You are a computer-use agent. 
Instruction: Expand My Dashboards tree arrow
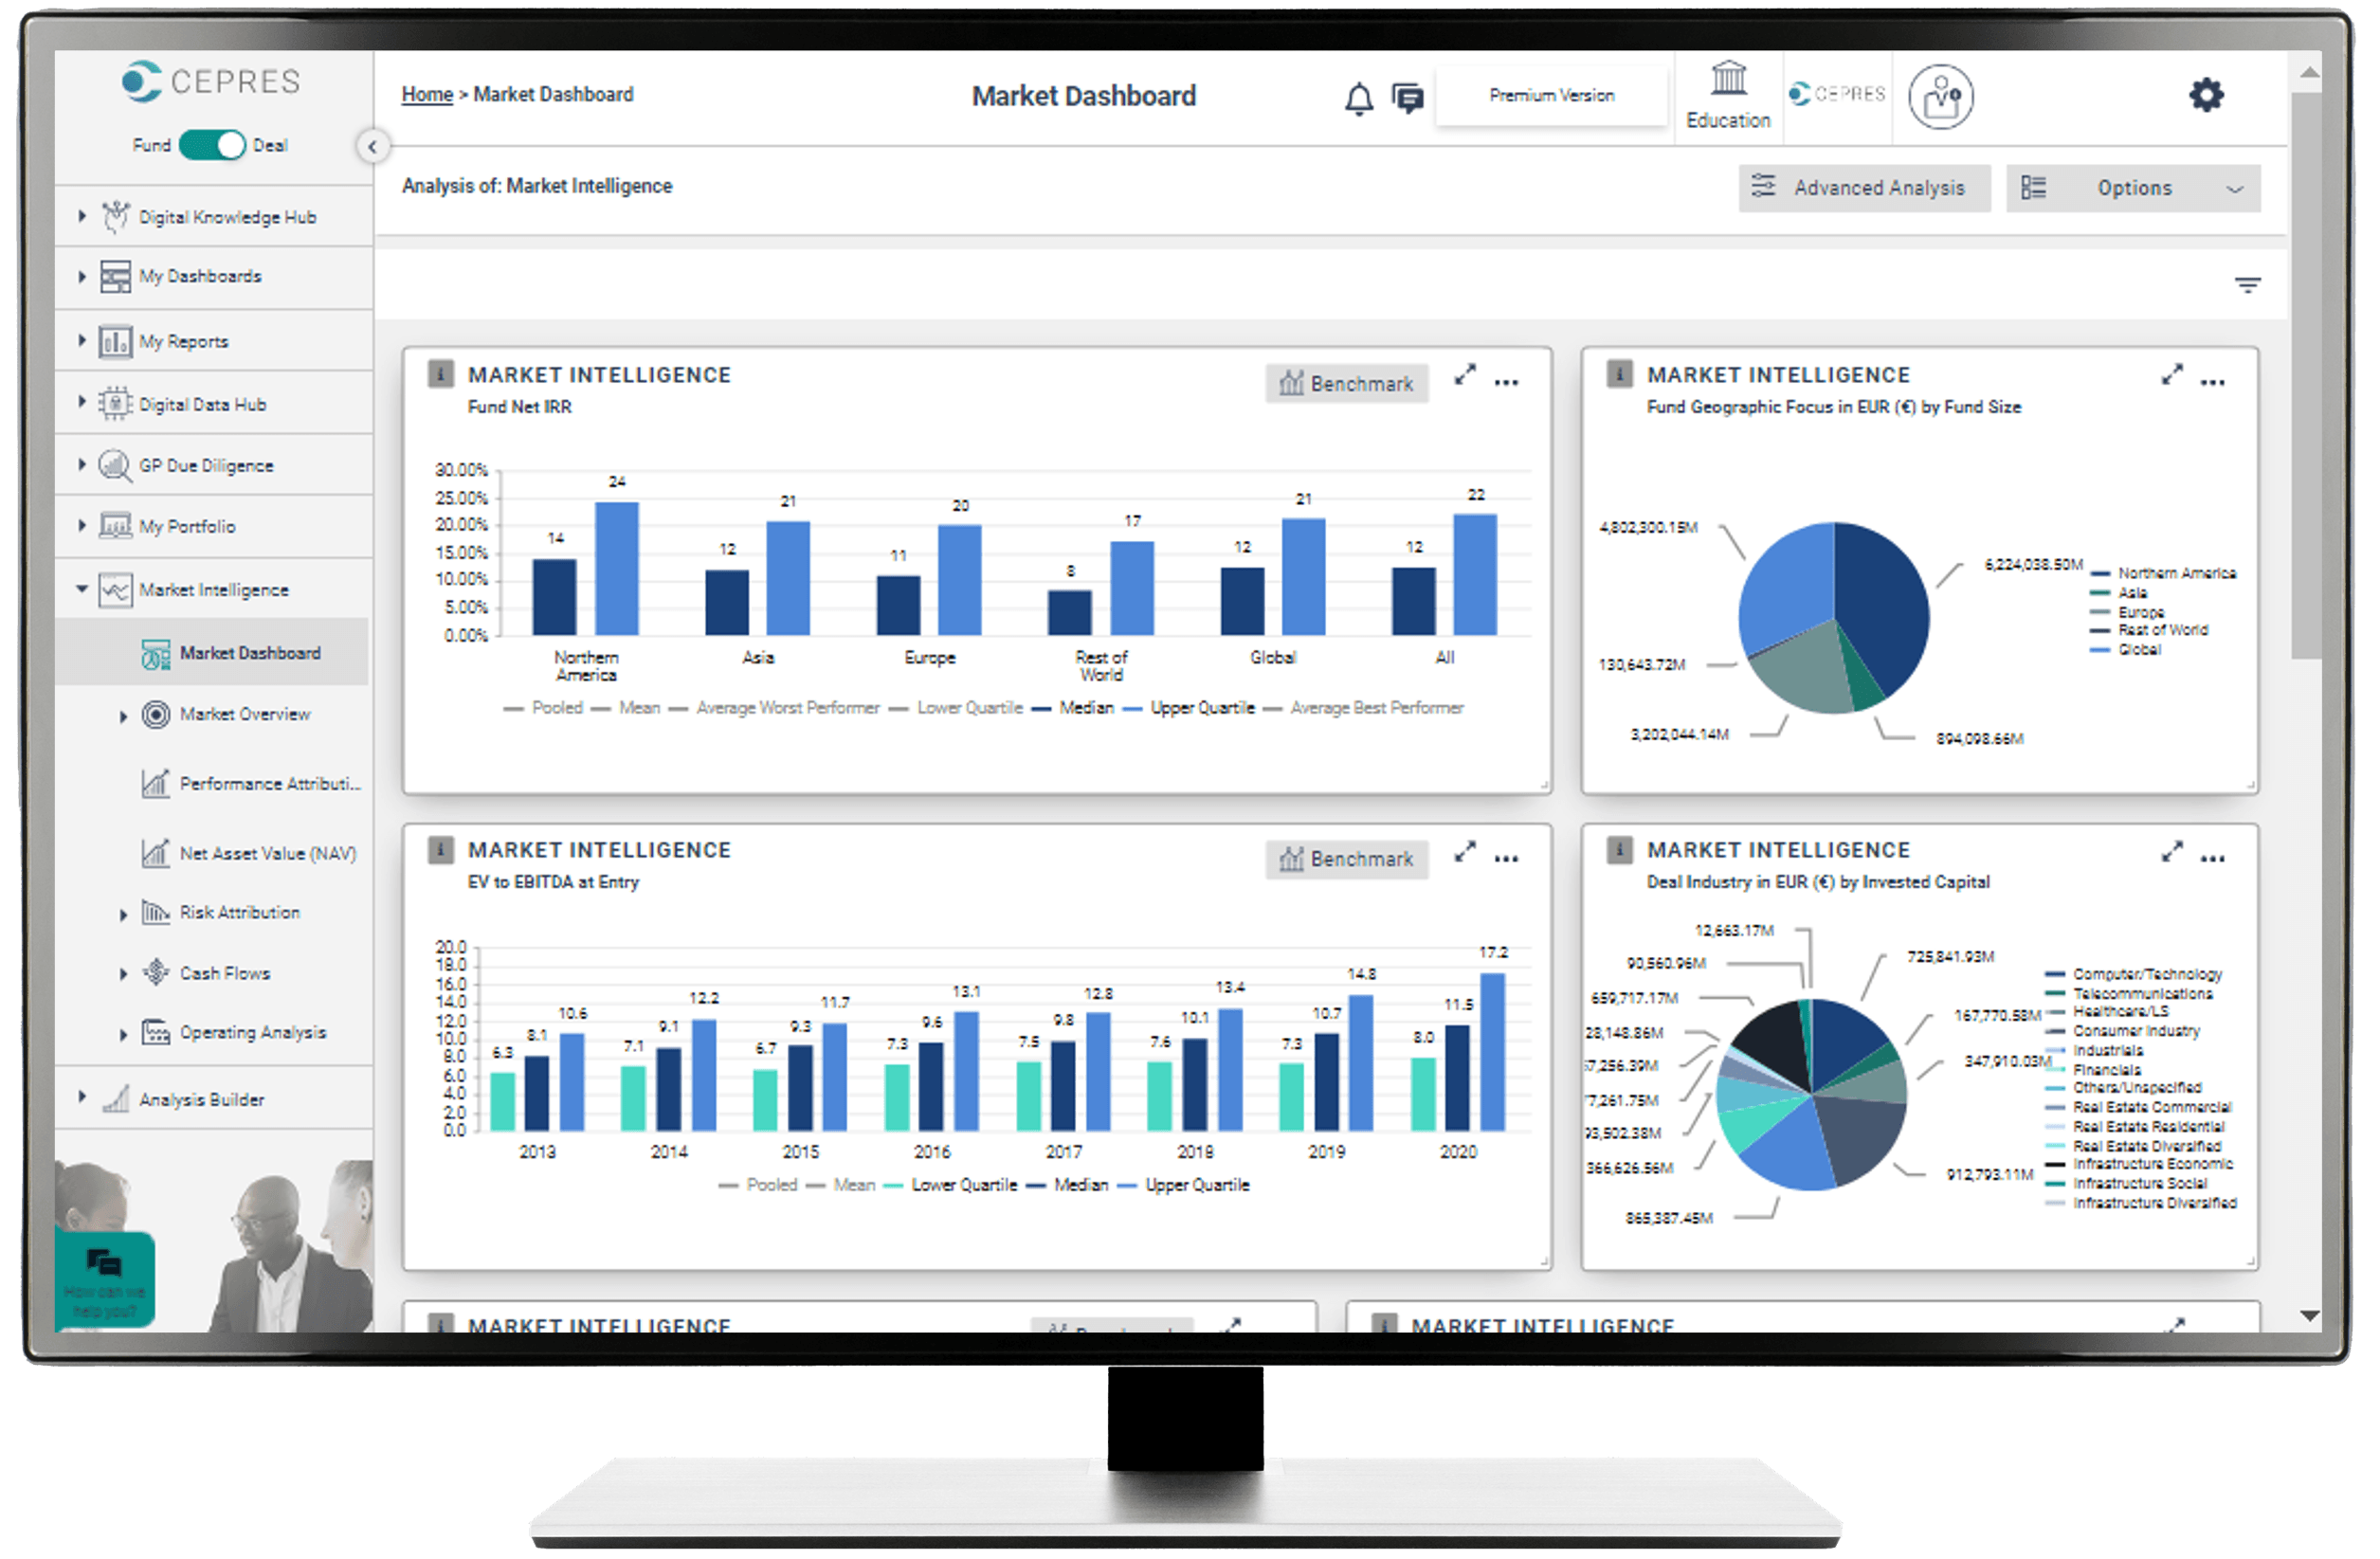coord(82,276)
